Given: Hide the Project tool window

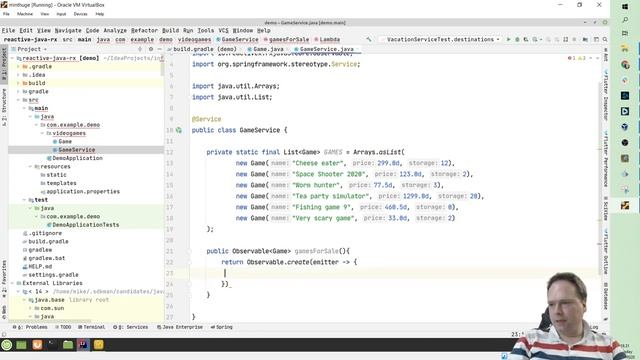Looking at the screenshot, I should 159,49.
